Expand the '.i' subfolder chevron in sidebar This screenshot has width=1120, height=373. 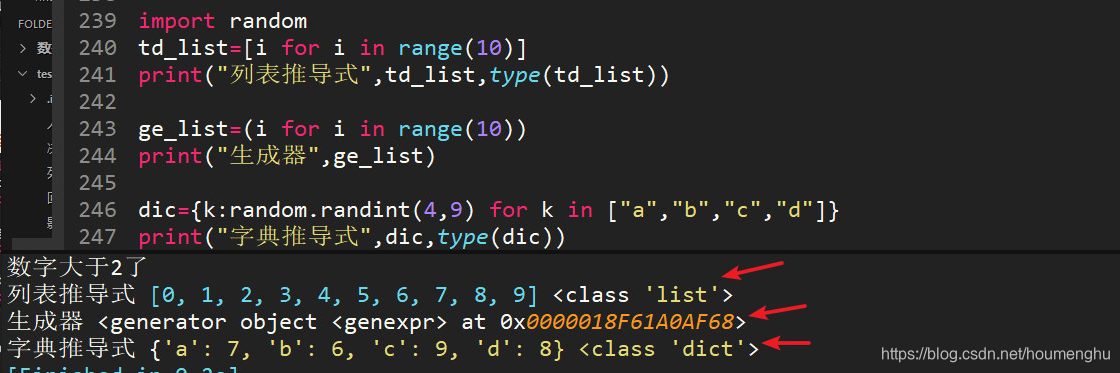[x=33, y=99]
